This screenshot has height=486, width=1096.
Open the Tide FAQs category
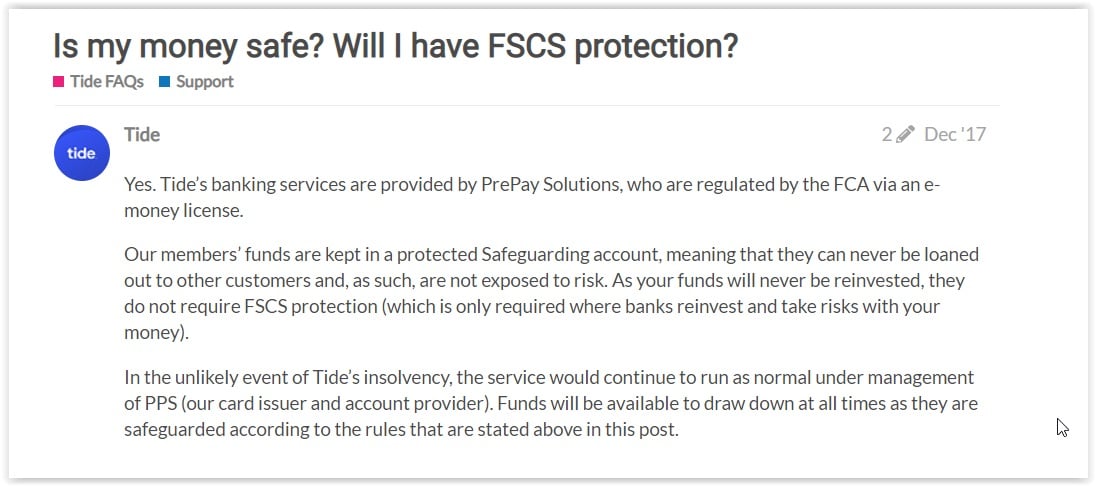click(106, 82)
